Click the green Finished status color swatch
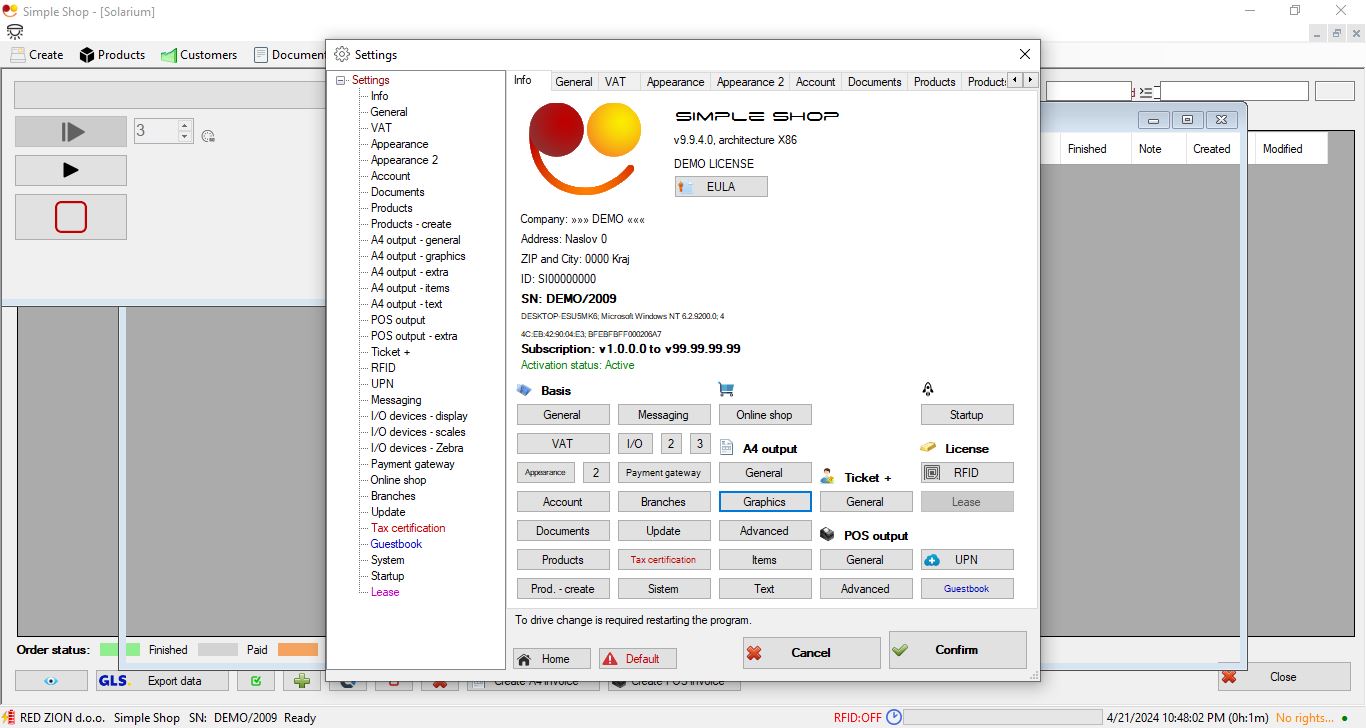The image size is (1366, 728). 120,650
